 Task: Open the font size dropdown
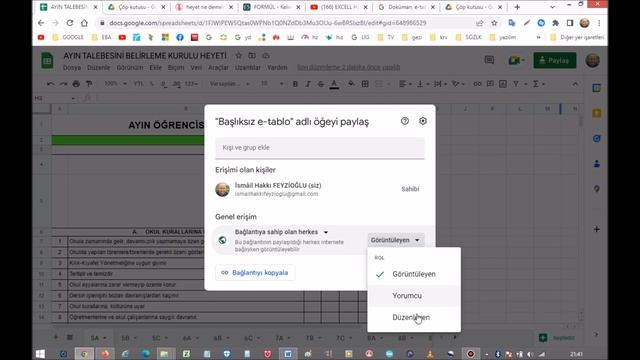coord(272,84)
